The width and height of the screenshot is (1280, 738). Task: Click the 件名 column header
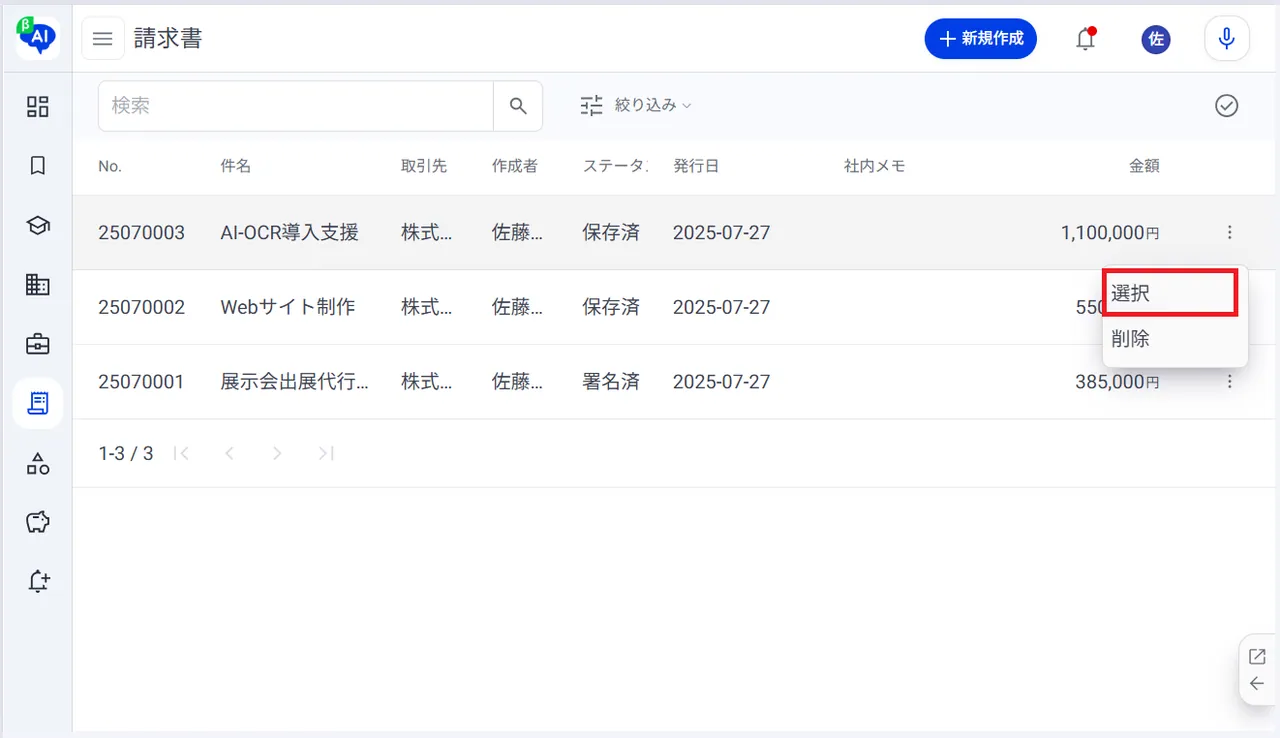pos(236,166)
